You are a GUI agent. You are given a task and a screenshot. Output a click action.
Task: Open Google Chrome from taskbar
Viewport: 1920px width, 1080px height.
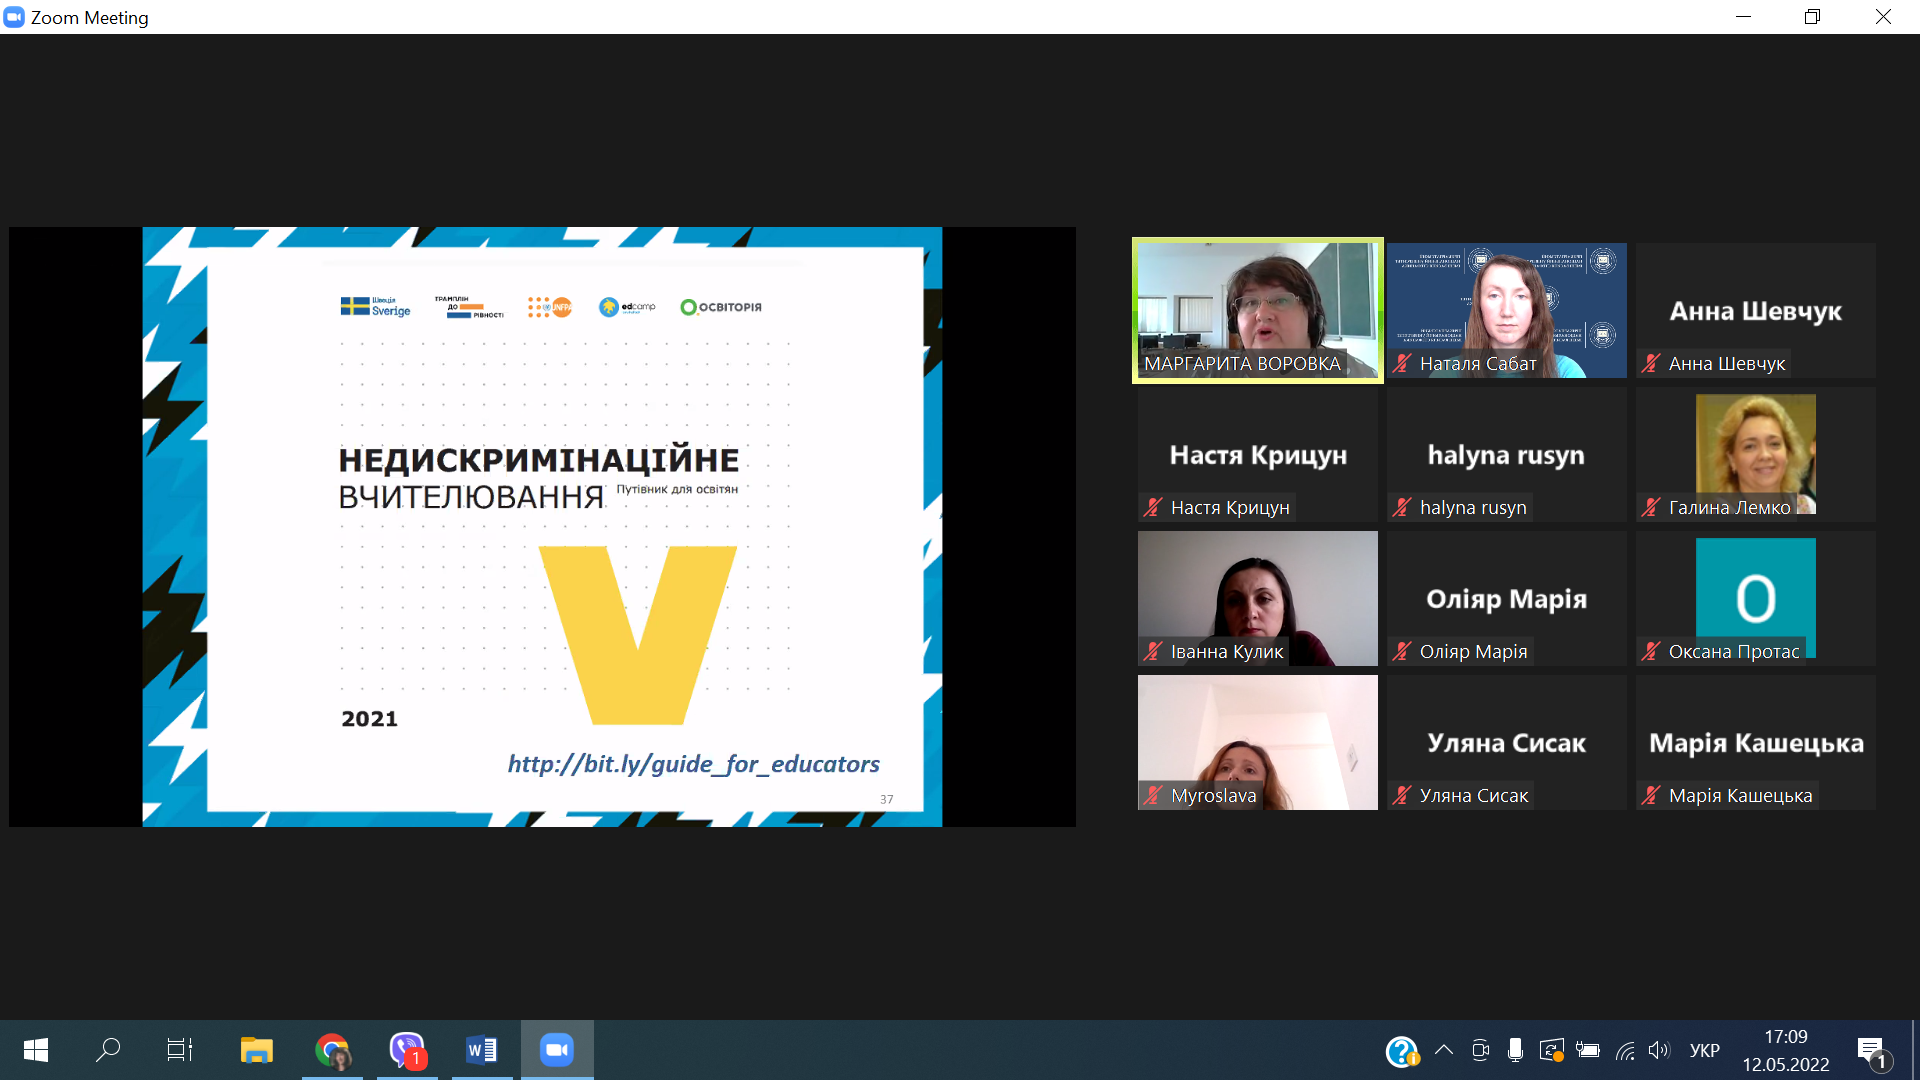[332, 1050]
